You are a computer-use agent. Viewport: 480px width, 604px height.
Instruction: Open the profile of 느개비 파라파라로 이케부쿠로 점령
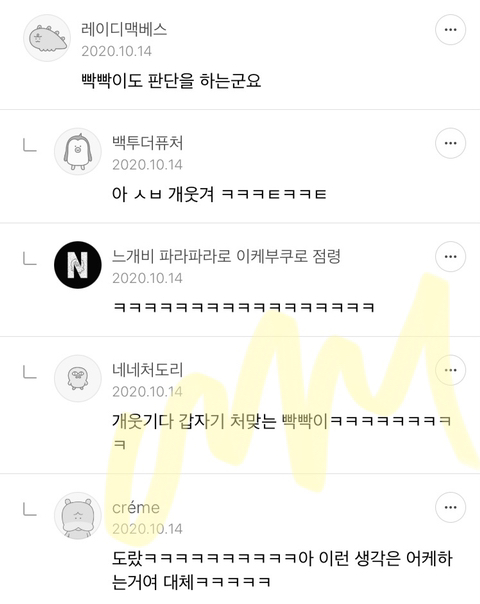(227, 256)
